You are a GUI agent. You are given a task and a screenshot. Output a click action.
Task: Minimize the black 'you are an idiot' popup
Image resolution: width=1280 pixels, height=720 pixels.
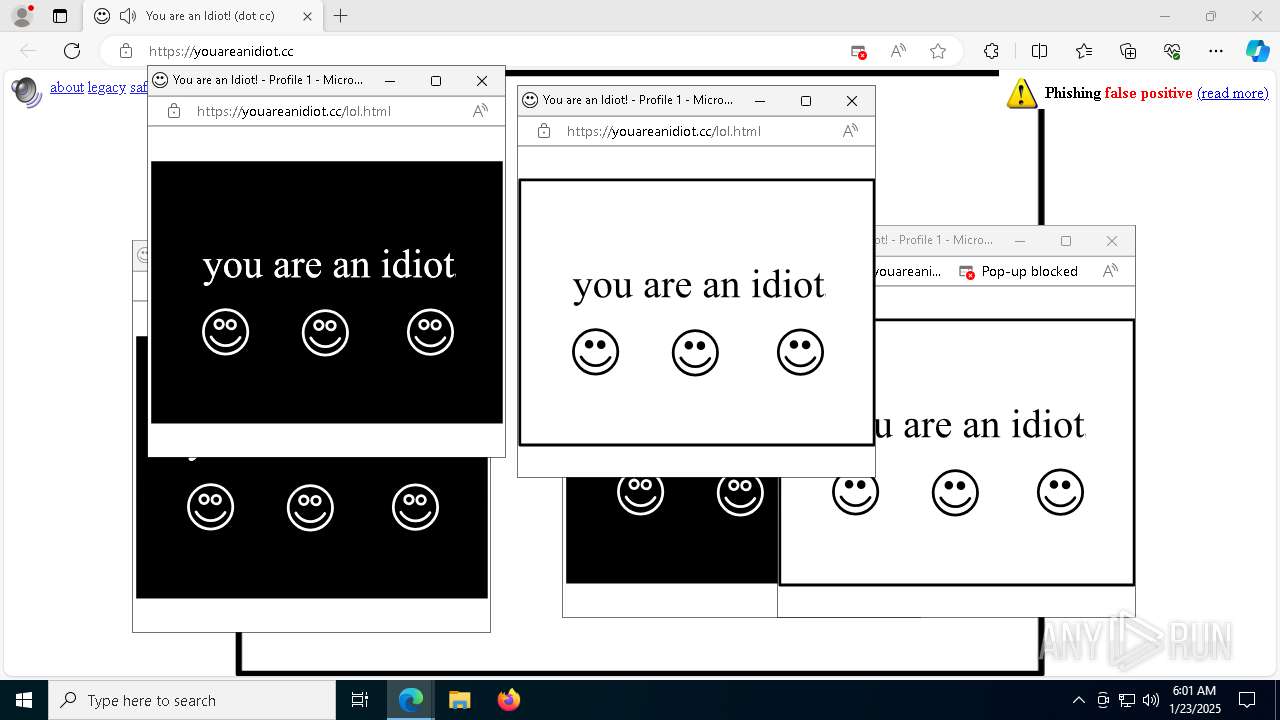[x=390, y=81]
